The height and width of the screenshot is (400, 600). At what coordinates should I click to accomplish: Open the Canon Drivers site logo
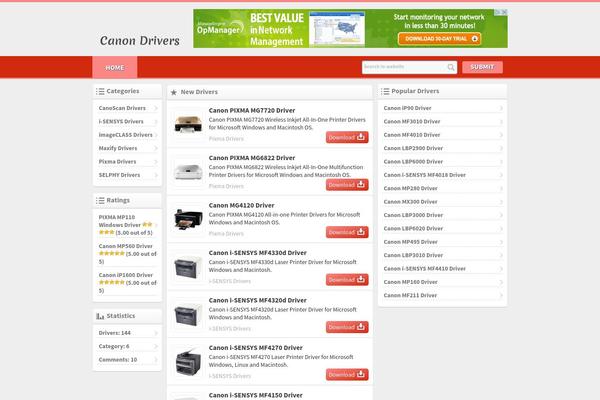click(x=140, y=41)
